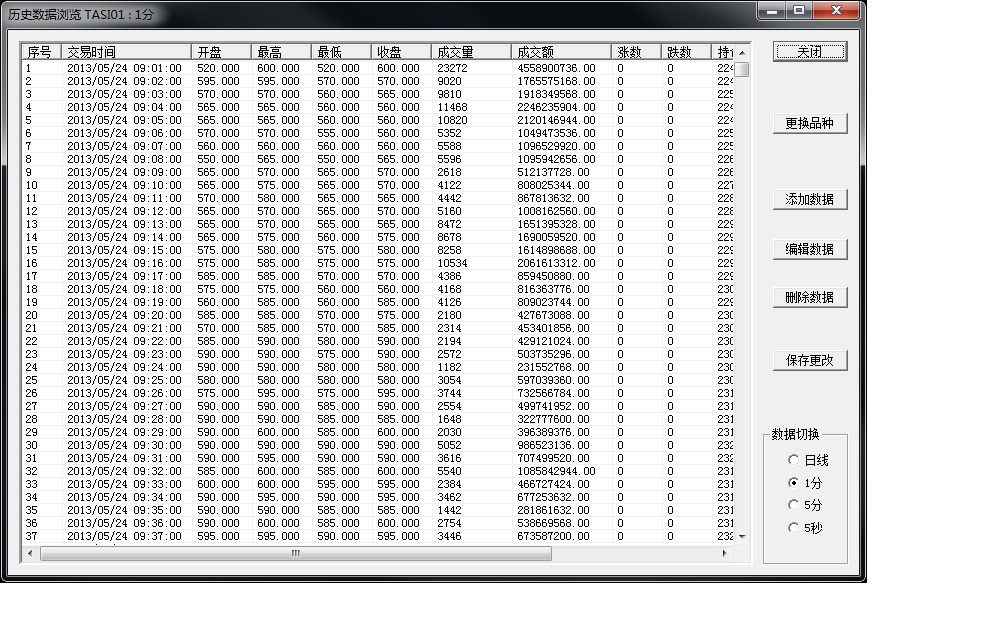Screen dimensions: 1008x630
Task: Click the 成交量 column header
Action: click(x=471, y=52)
